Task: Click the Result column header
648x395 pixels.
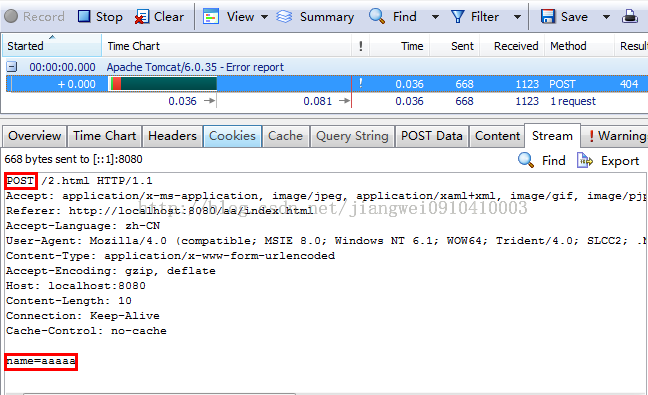Action: (631, 45)
